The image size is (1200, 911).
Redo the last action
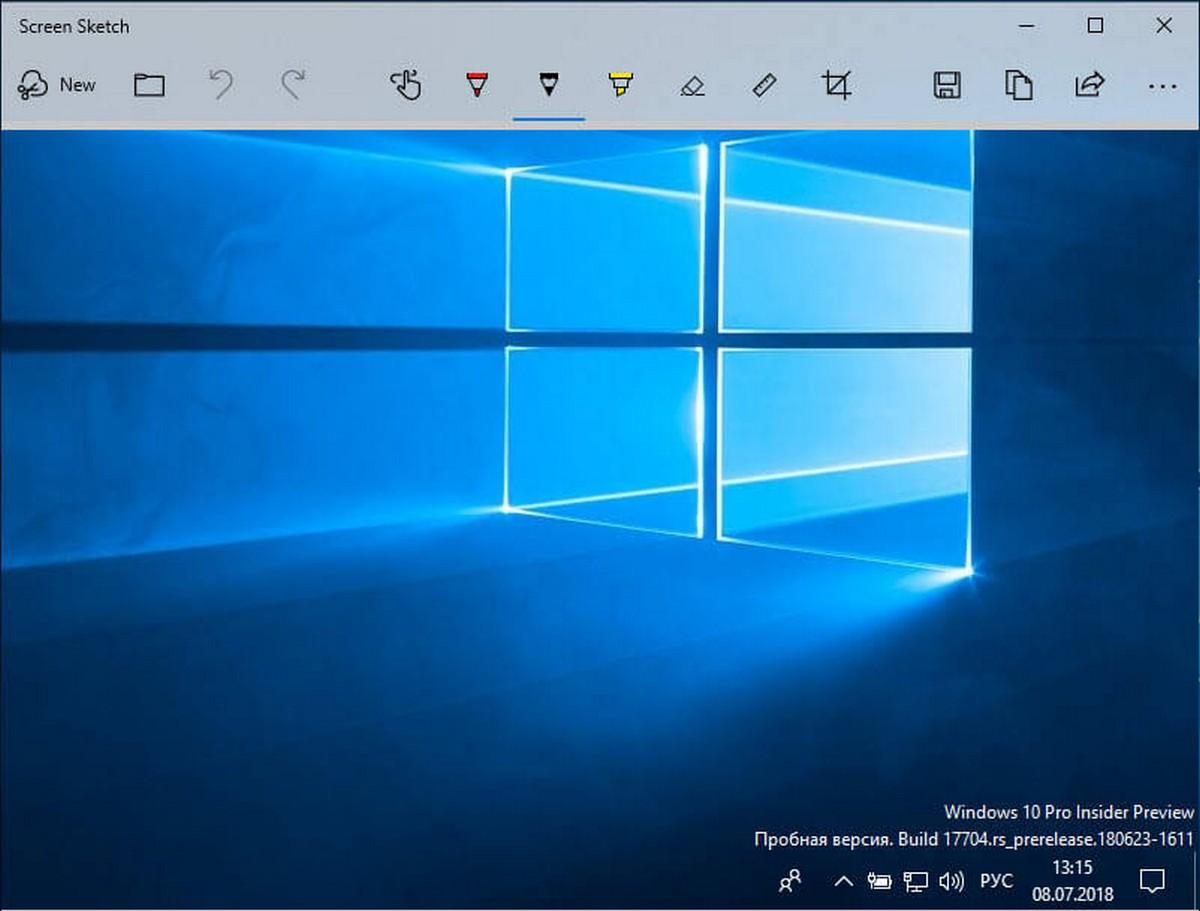click(x=292, y=85)
